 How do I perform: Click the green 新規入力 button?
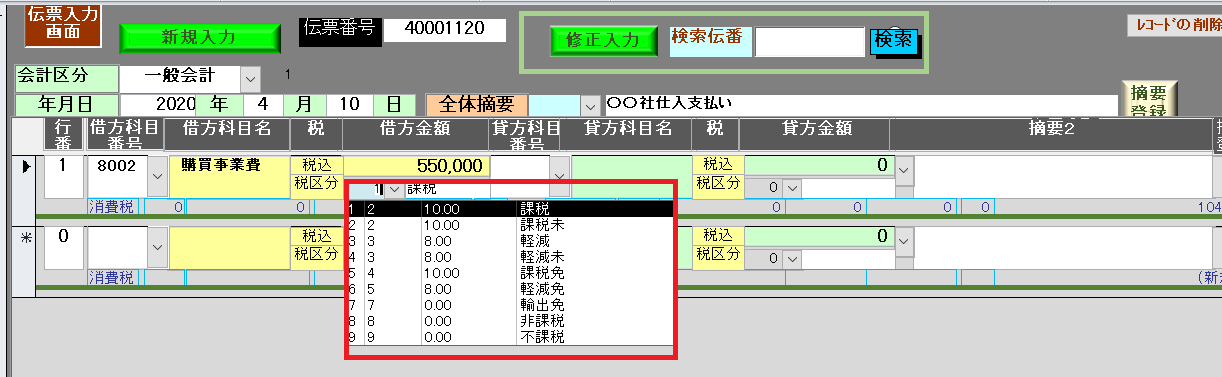[x=199, y=37]
